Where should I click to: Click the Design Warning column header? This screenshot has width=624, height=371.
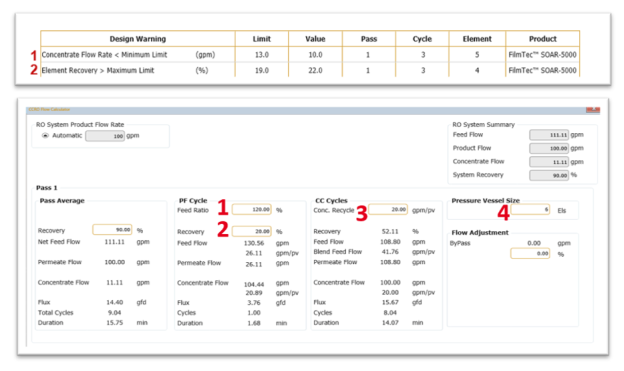tap(138, 39)
